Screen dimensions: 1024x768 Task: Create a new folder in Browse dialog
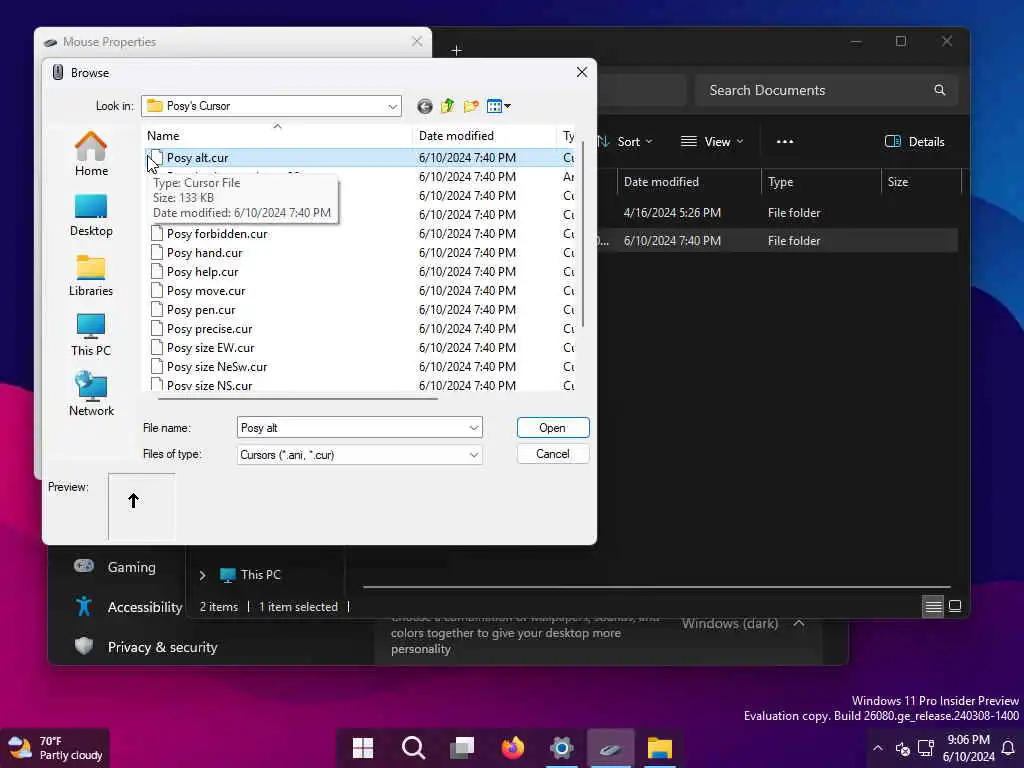click(471, 106)
